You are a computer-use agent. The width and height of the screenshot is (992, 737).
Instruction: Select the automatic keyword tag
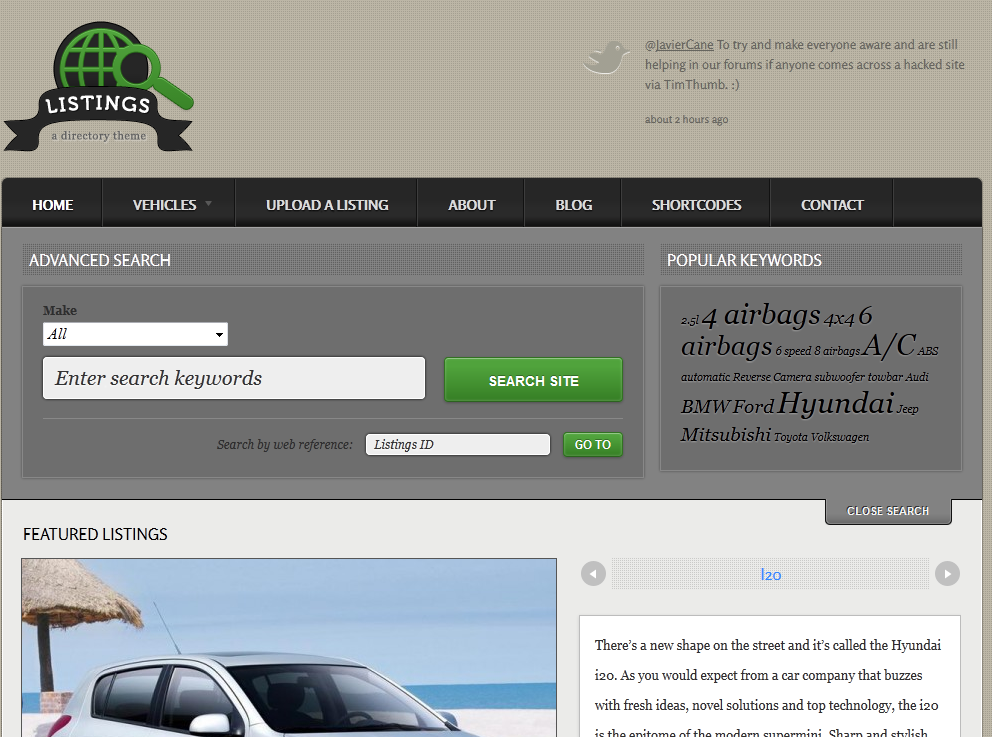[705, 377]
